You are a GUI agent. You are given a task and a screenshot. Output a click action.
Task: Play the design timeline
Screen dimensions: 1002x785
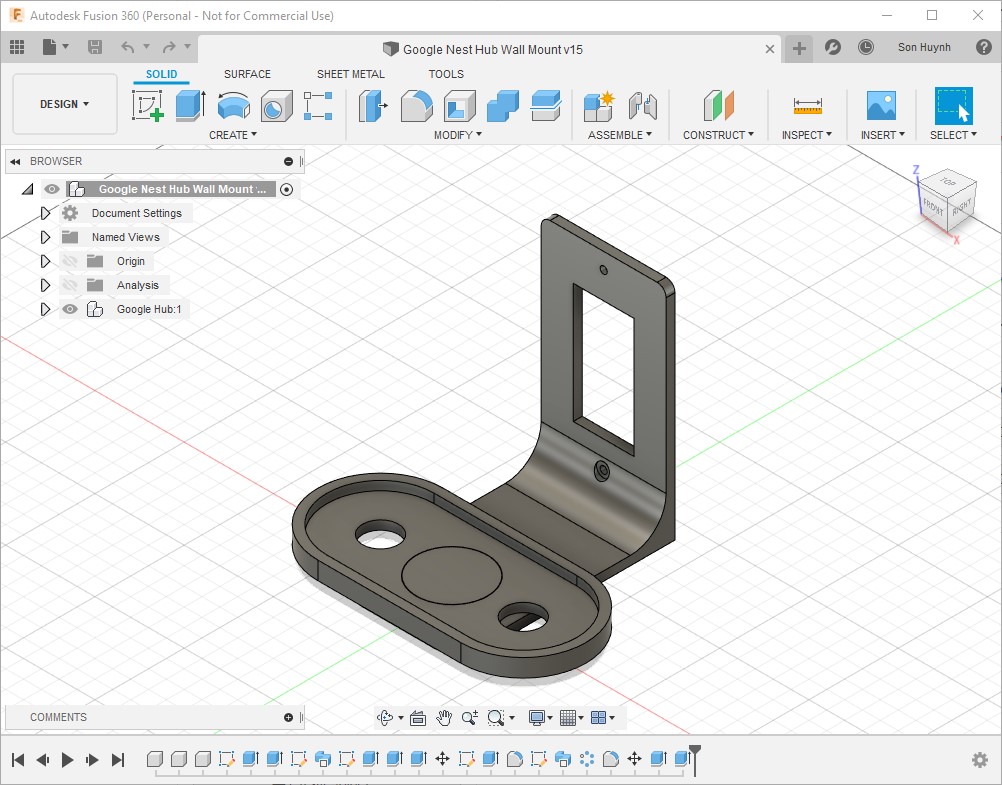click(x=67, y=759)
